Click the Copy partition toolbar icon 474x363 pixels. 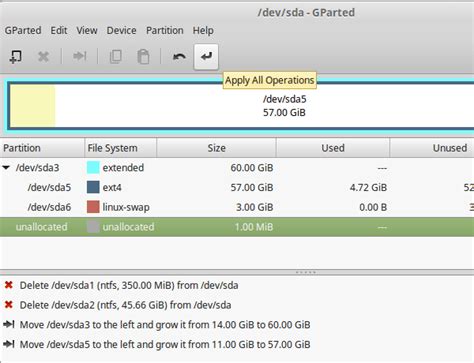115,57
